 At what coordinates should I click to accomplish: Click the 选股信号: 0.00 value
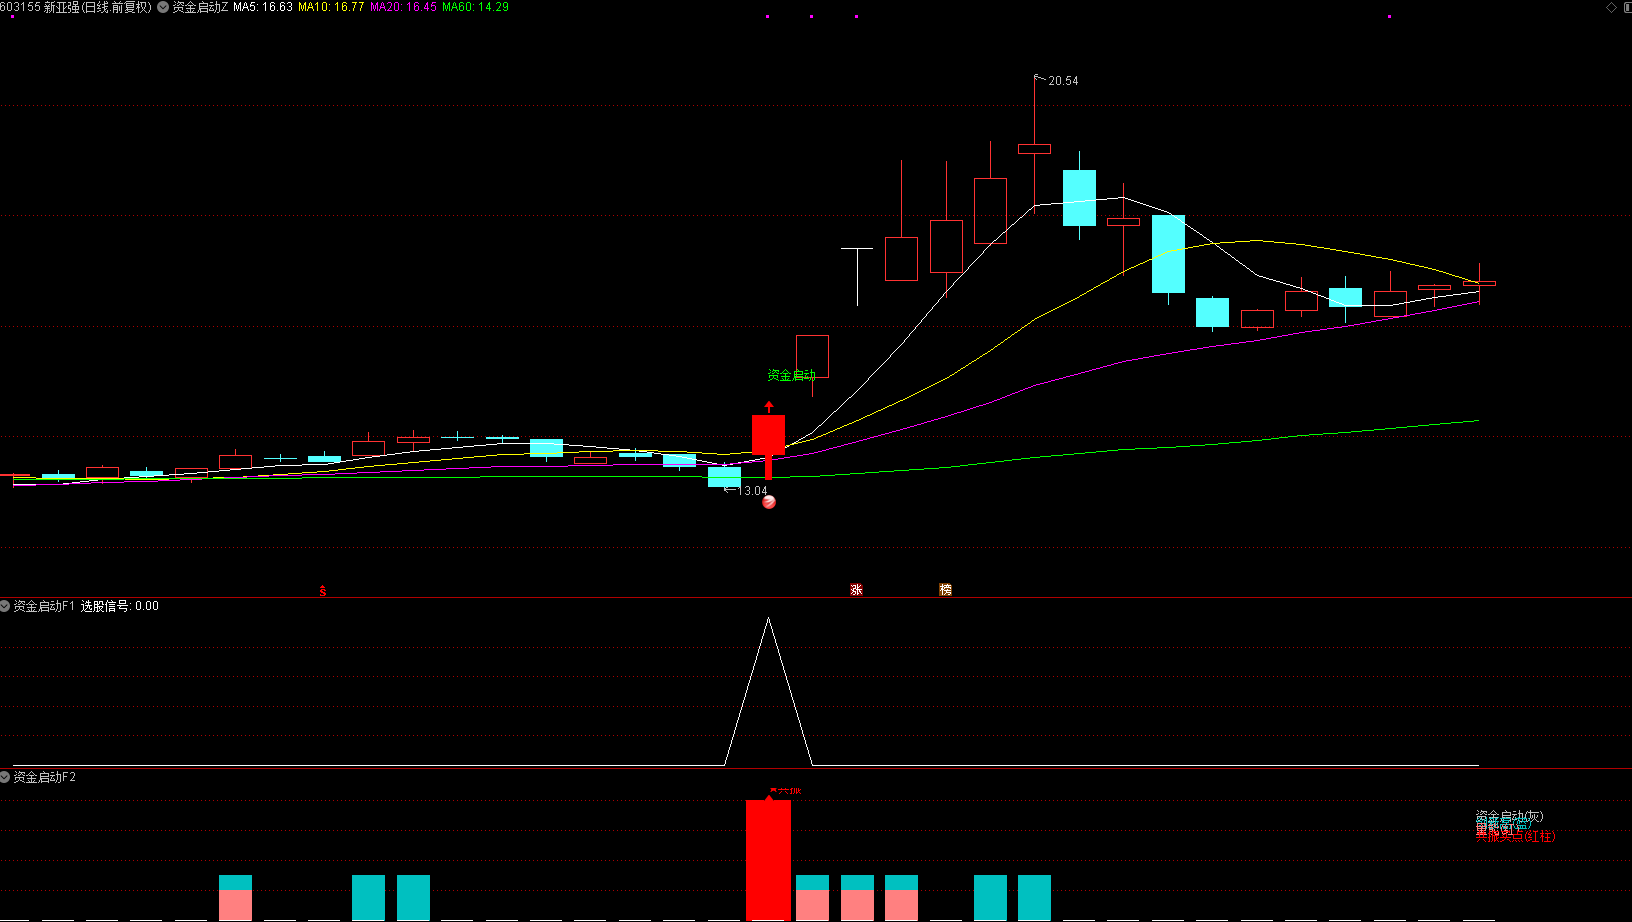click(120, 606)
